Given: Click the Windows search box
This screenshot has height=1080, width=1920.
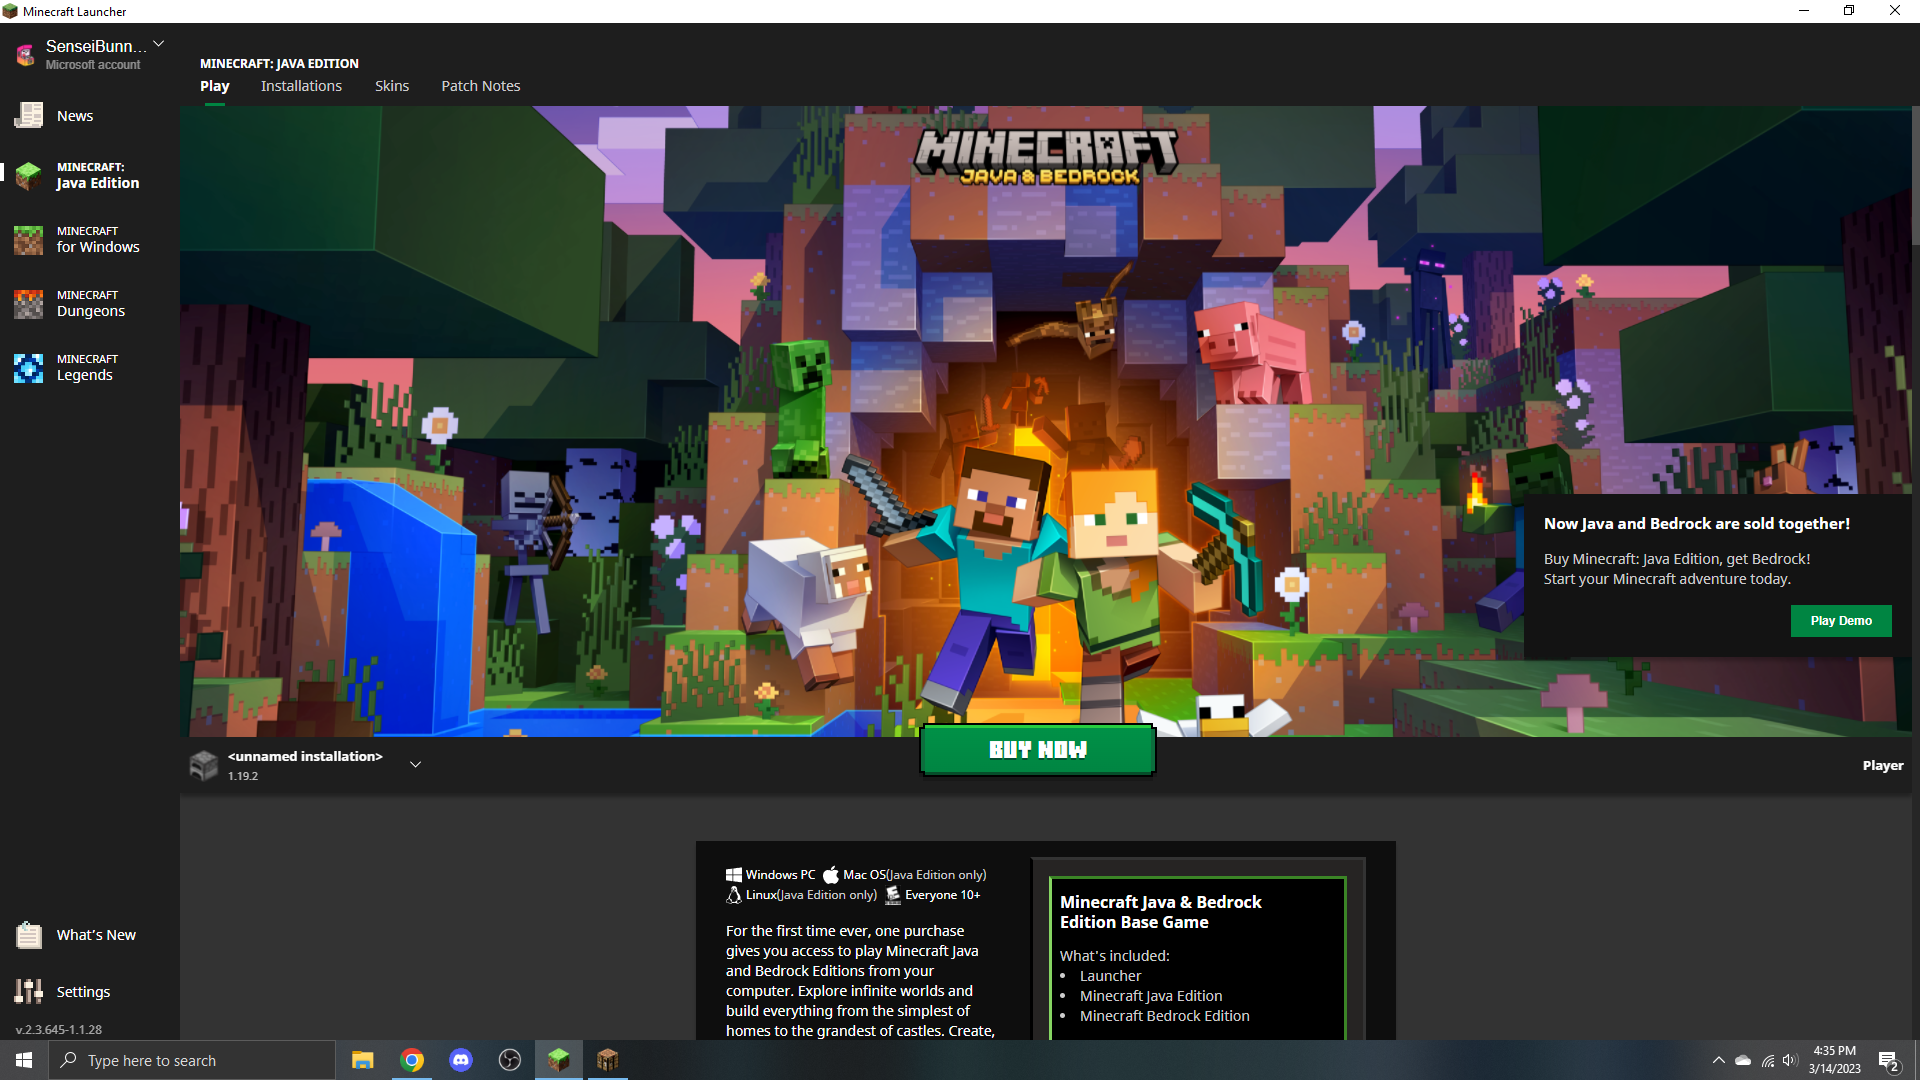Looking at the screenshot, I should coord(192,1060).
